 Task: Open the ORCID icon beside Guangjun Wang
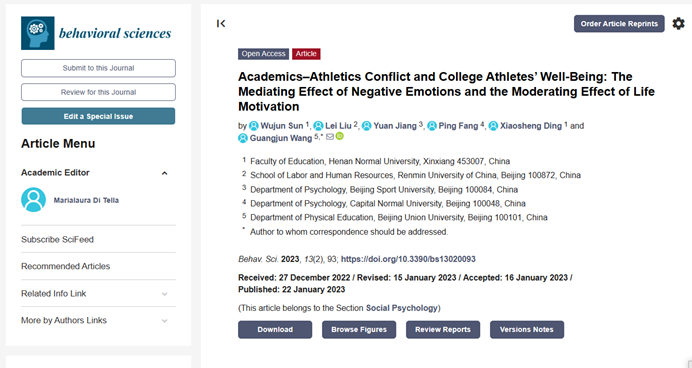click(x=339, y=136)
